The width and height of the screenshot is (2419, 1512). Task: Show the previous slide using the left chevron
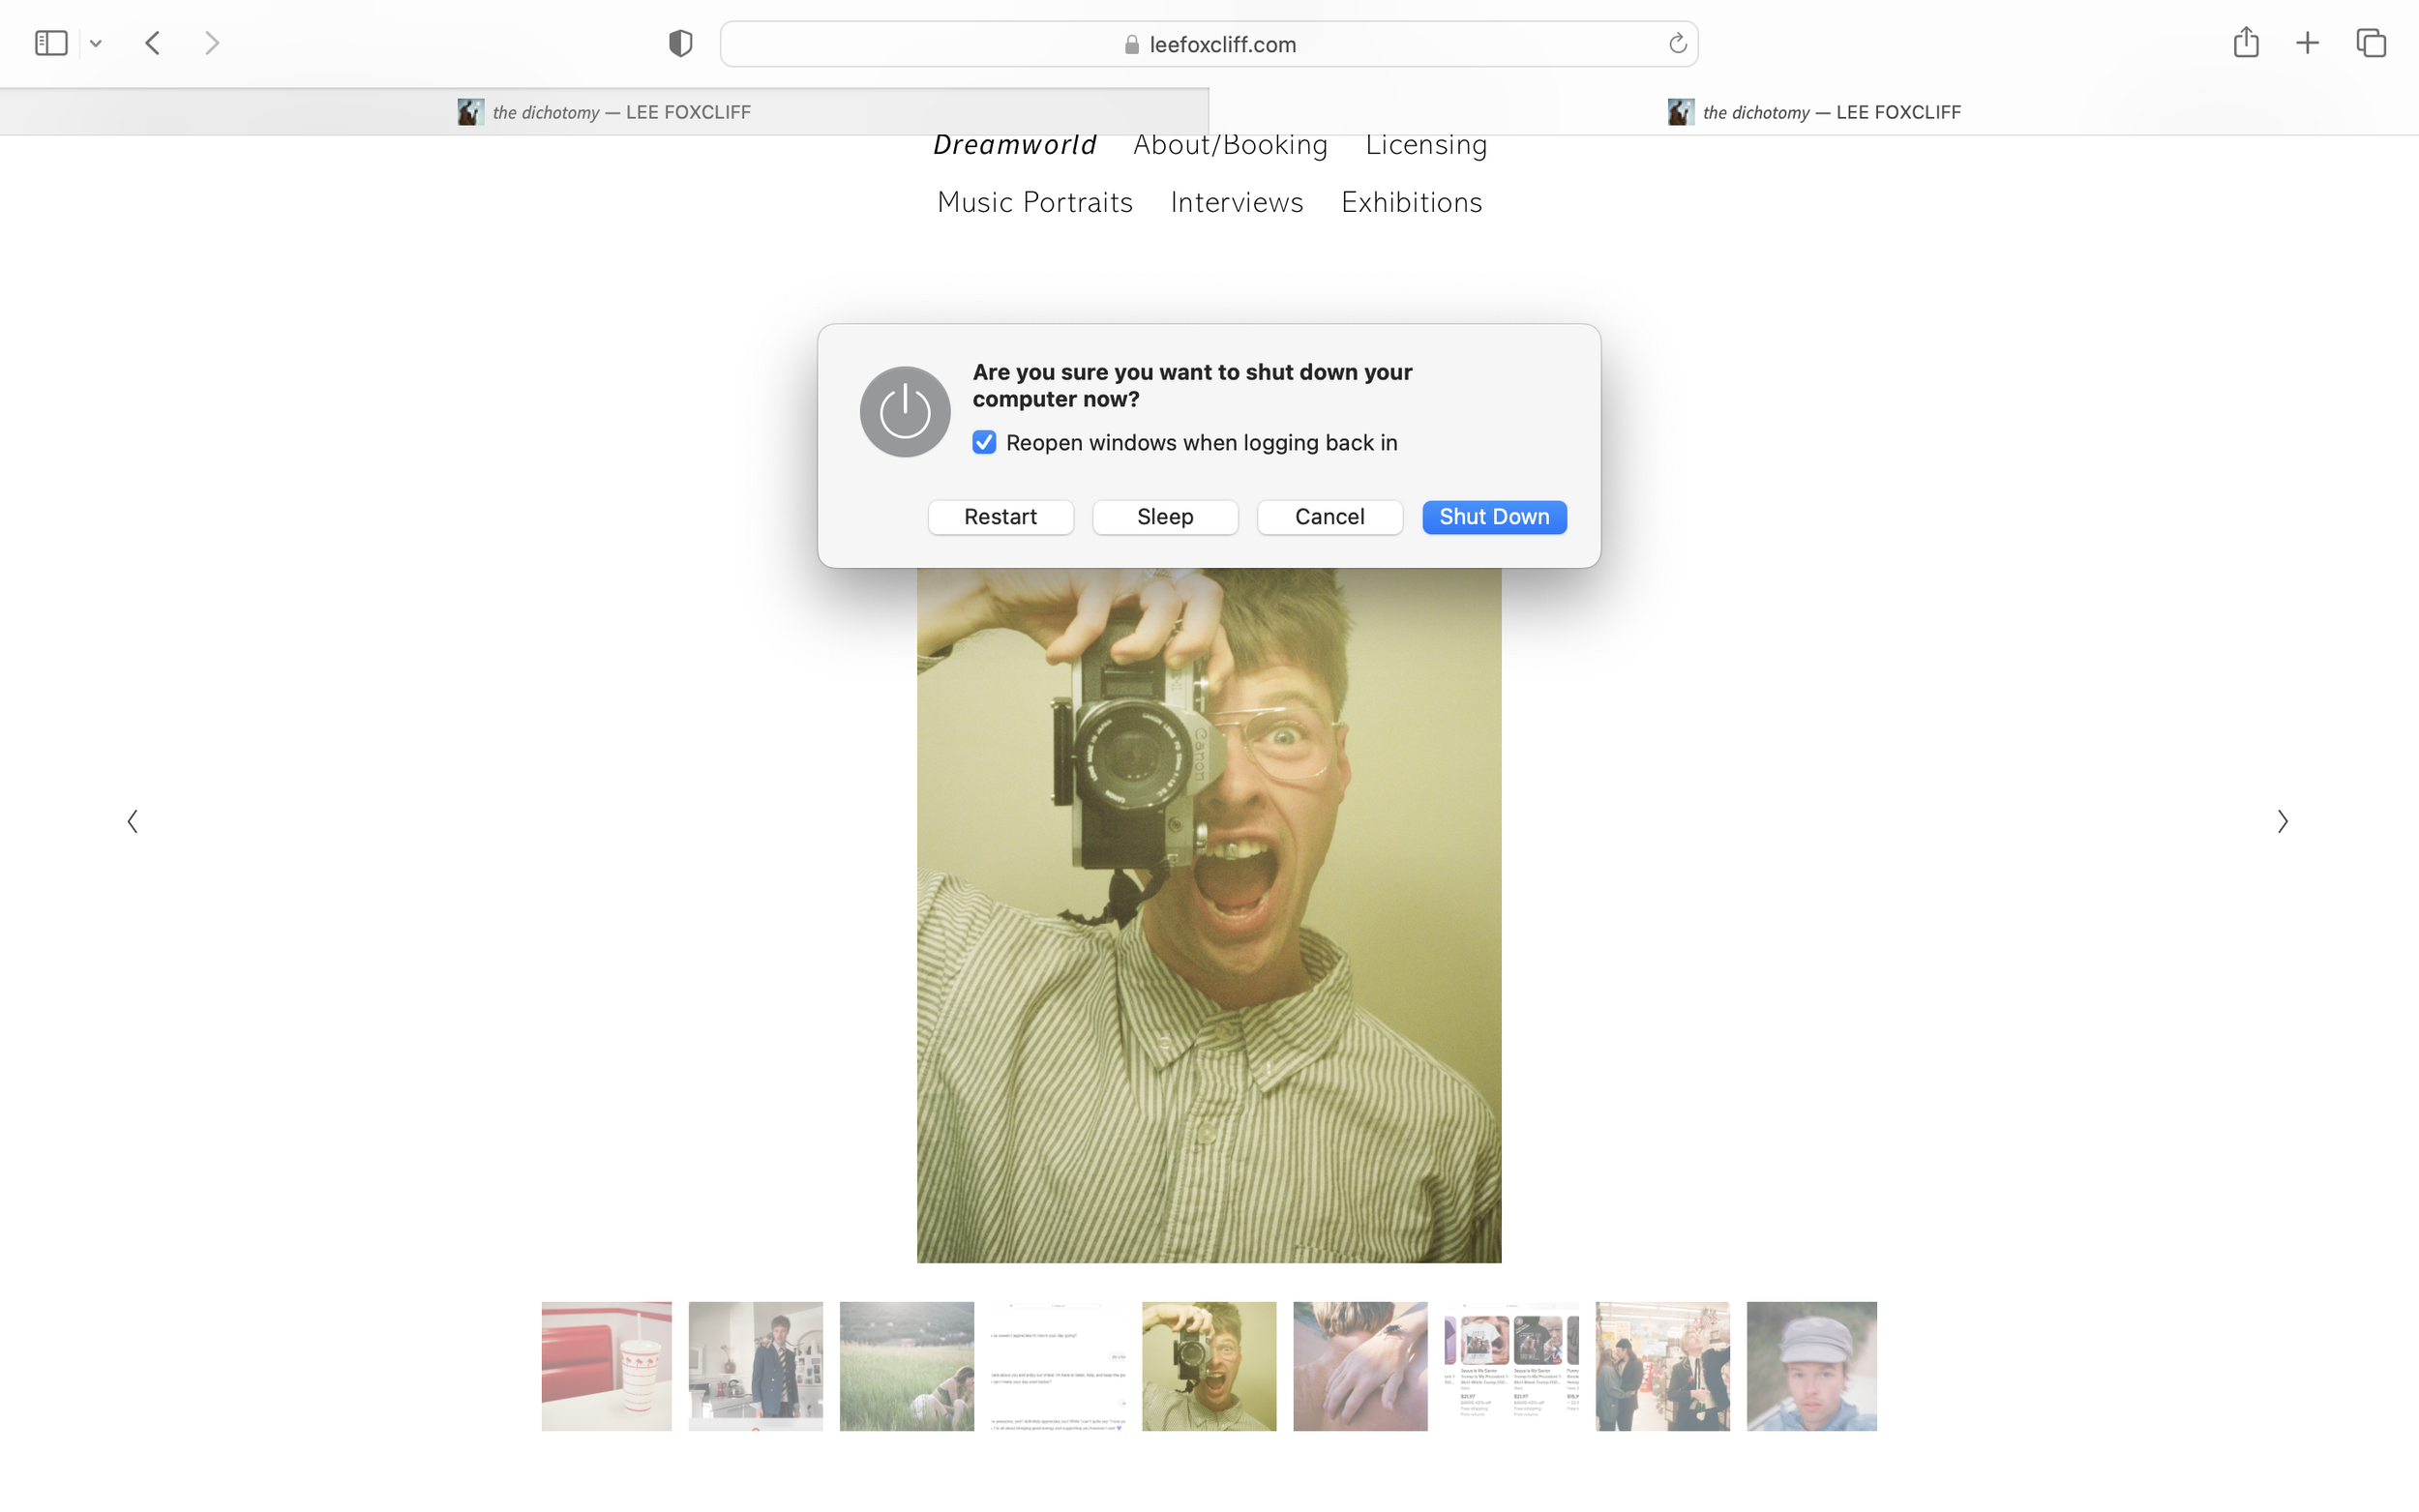point(132,821)
